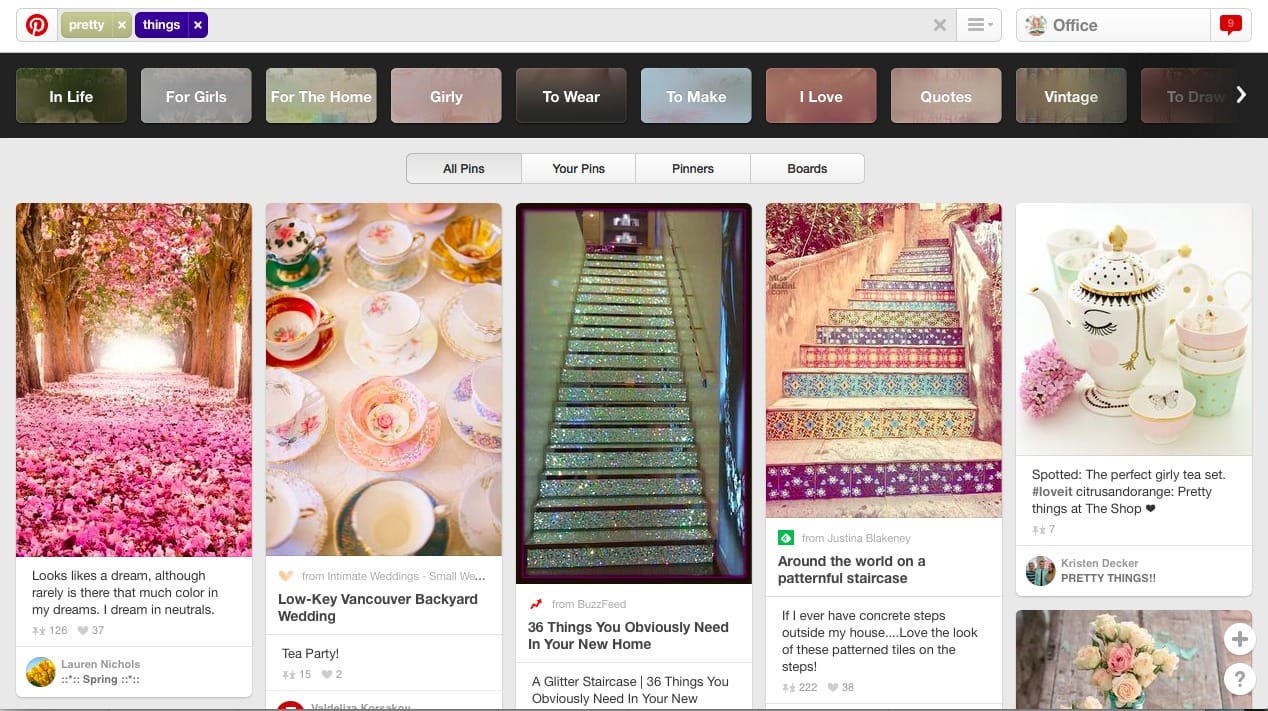Filter by 'In Life' guide
Viewport: 1268px width, 711px height.
tap(71, 96)
